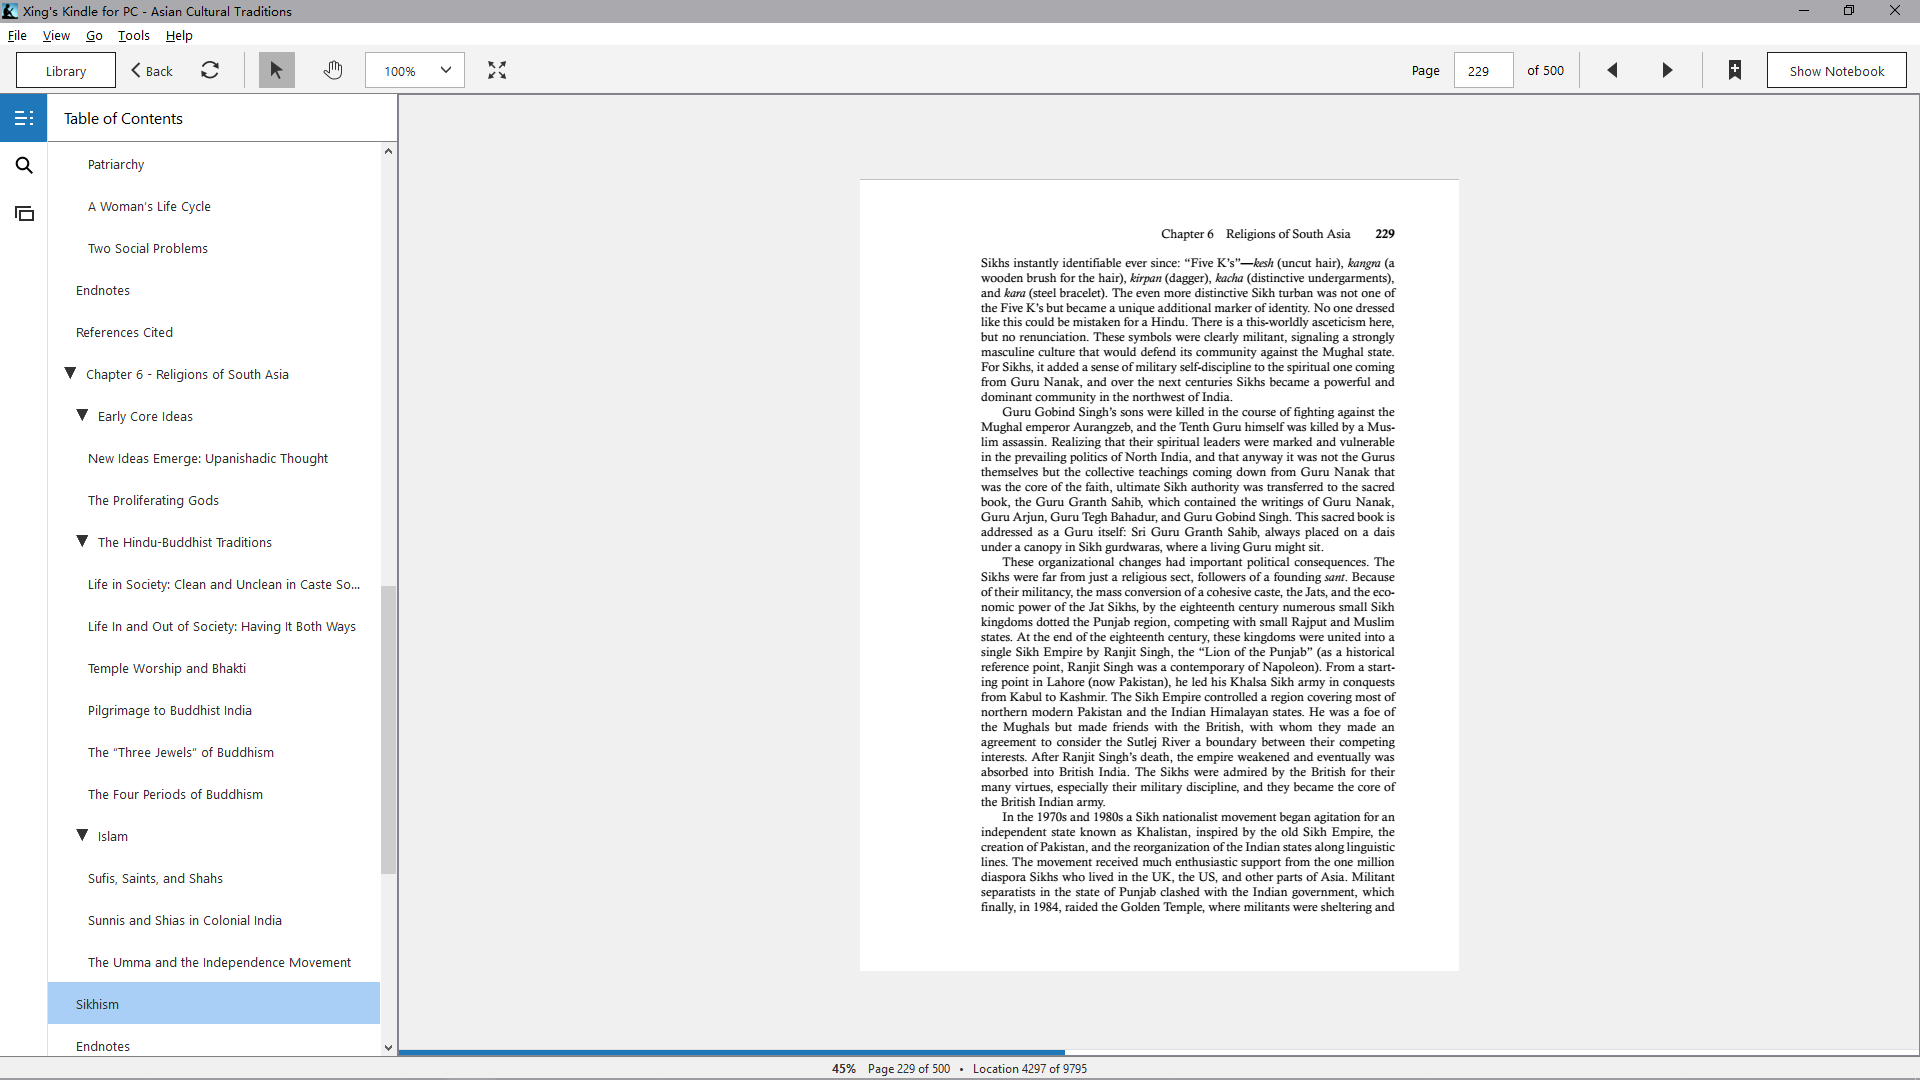The width and height of the screenshot is (1920, 1080).
Task: Click the page number input field
Action: point(1483,70)
